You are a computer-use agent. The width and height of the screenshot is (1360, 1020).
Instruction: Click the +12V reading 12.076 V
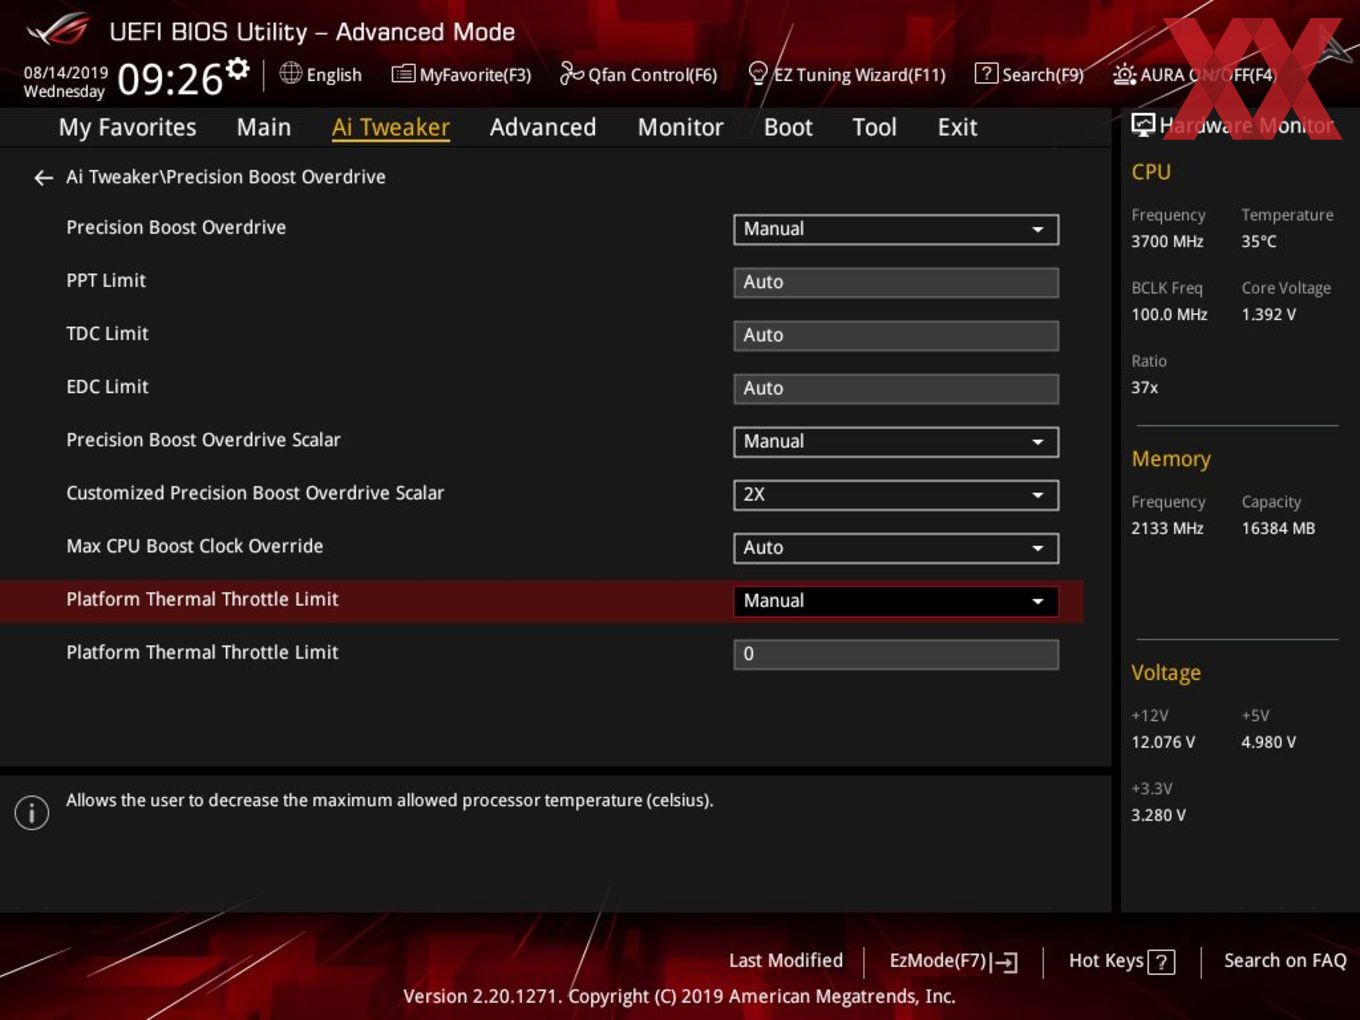(x=1163, y=742)
